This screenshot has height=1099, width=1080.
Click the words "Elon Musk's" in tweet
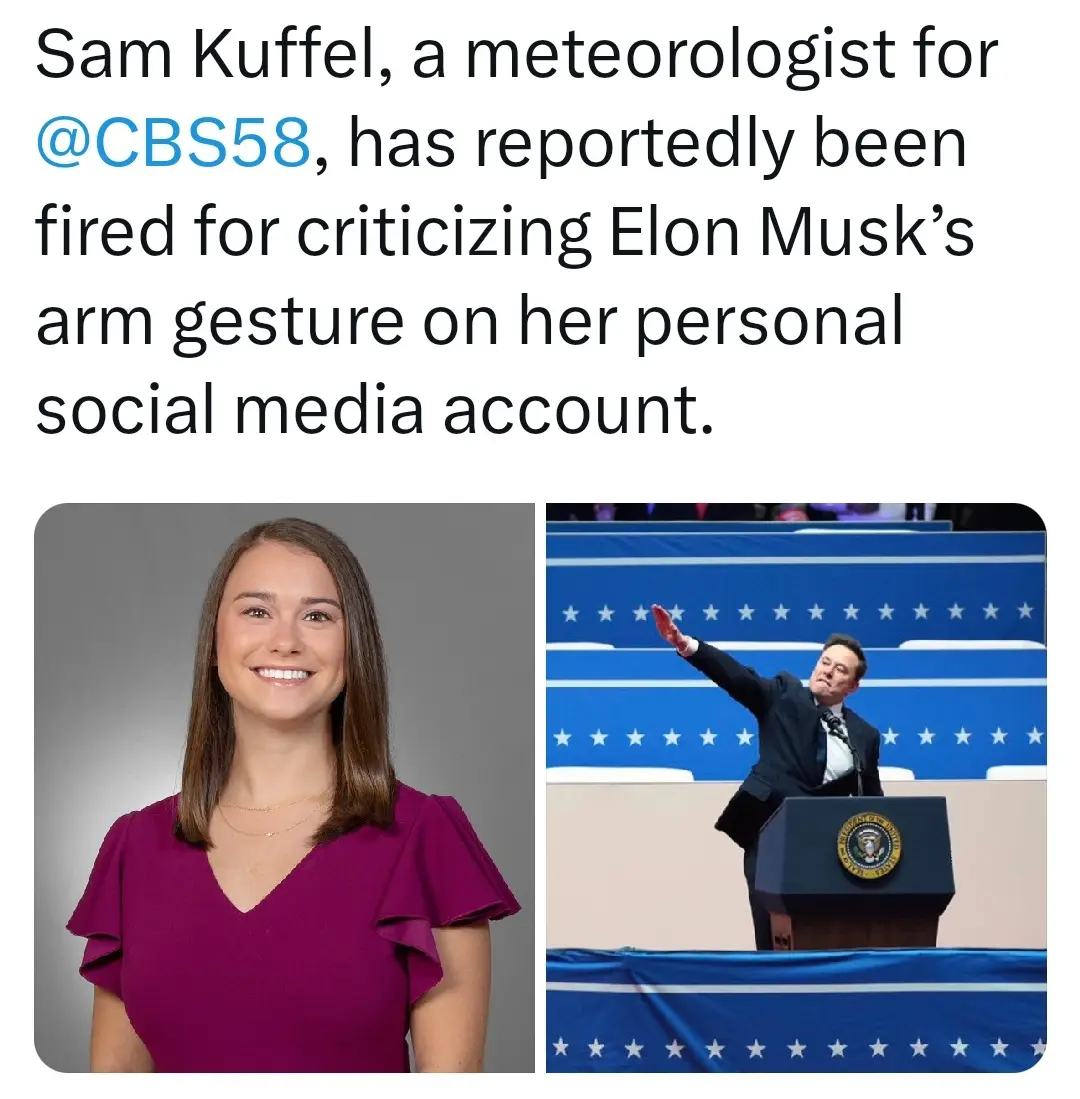click(x=791, y=232)
